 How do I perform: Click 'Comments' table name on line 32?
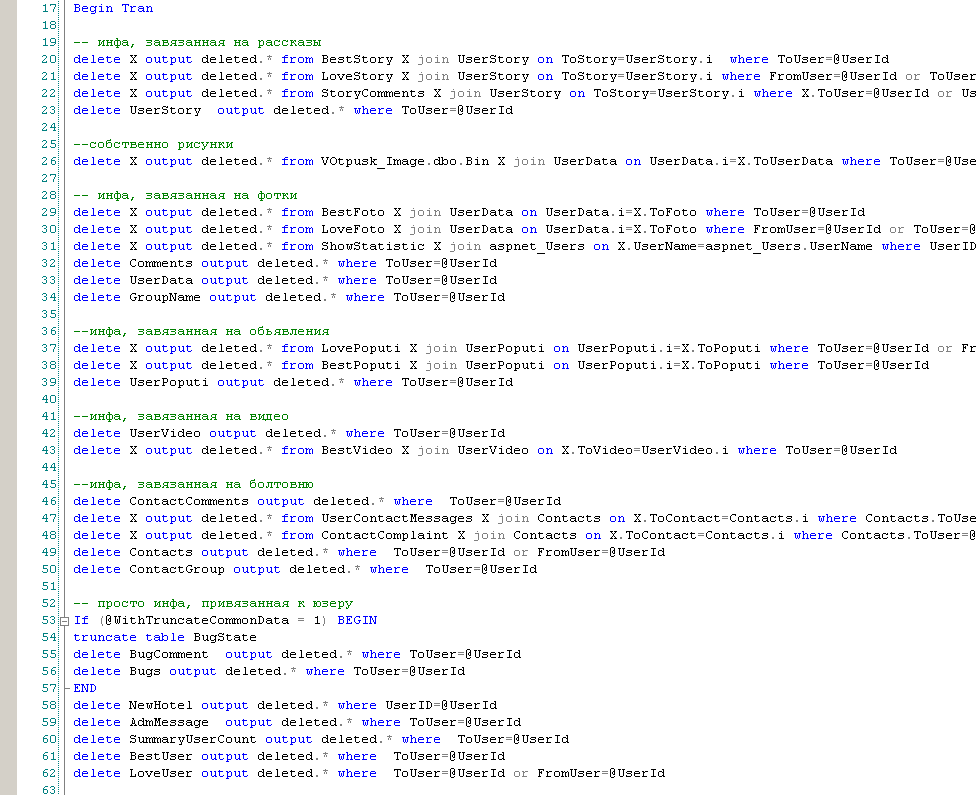[x=161, y=263]
